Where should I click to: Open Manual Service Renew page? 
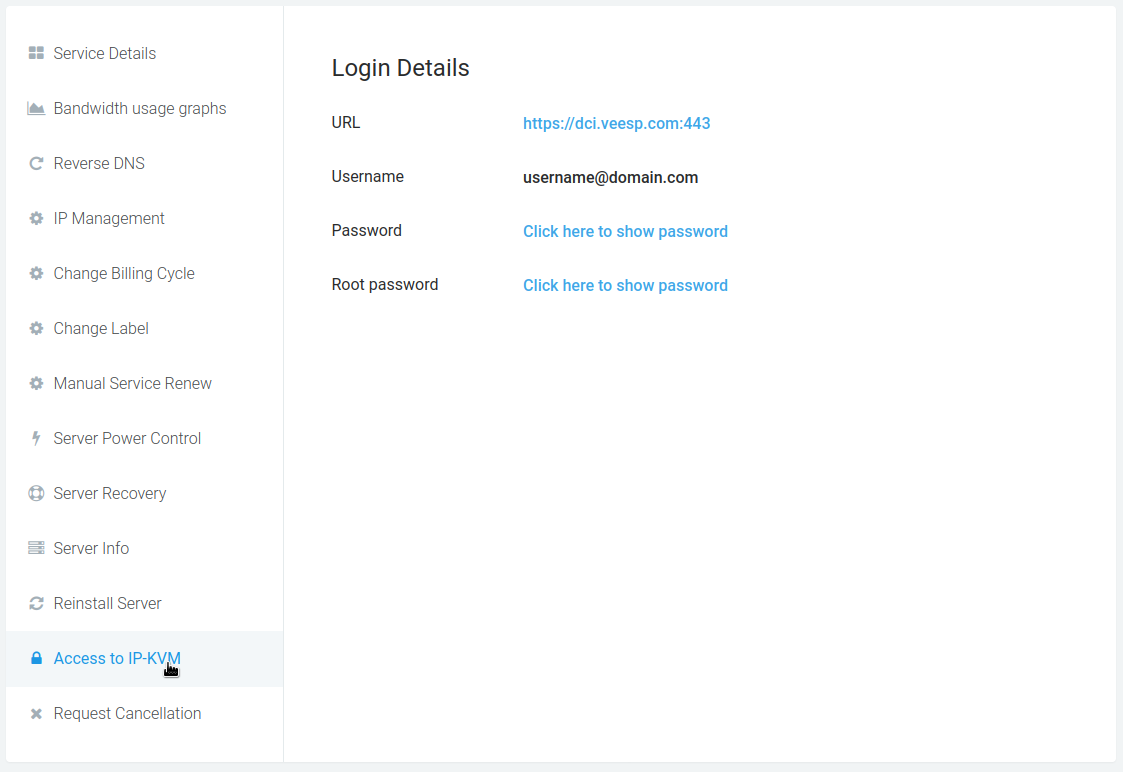pyautogui.click(x=132, y=383)
